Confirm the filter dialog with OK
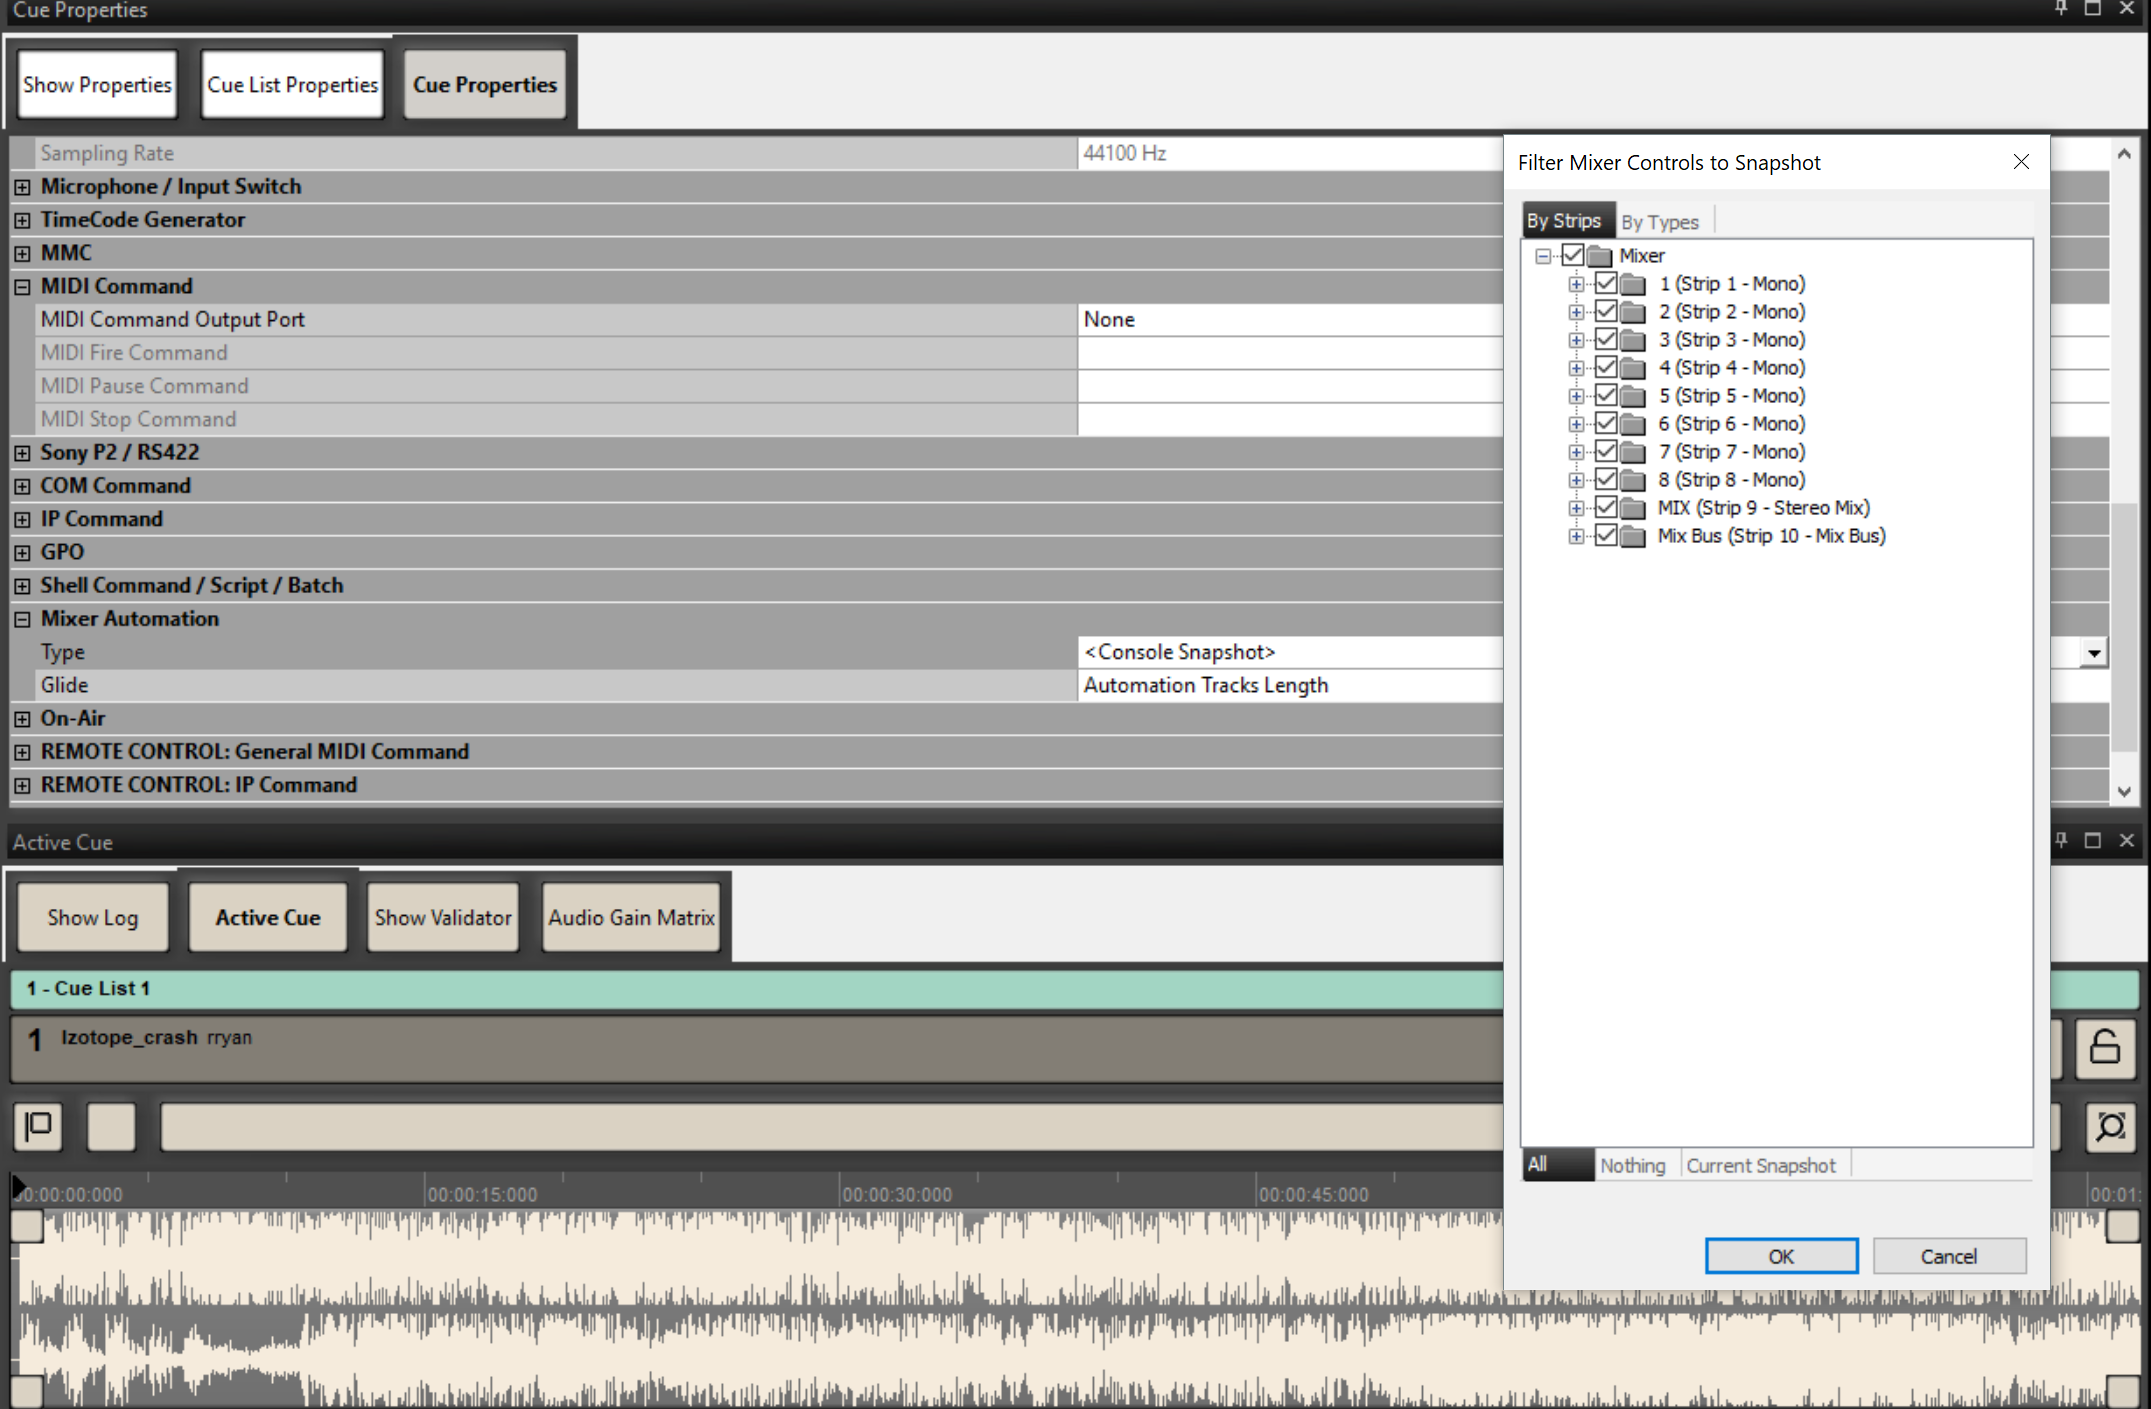2151x1409 pixels. [x=1781, y=1256]
